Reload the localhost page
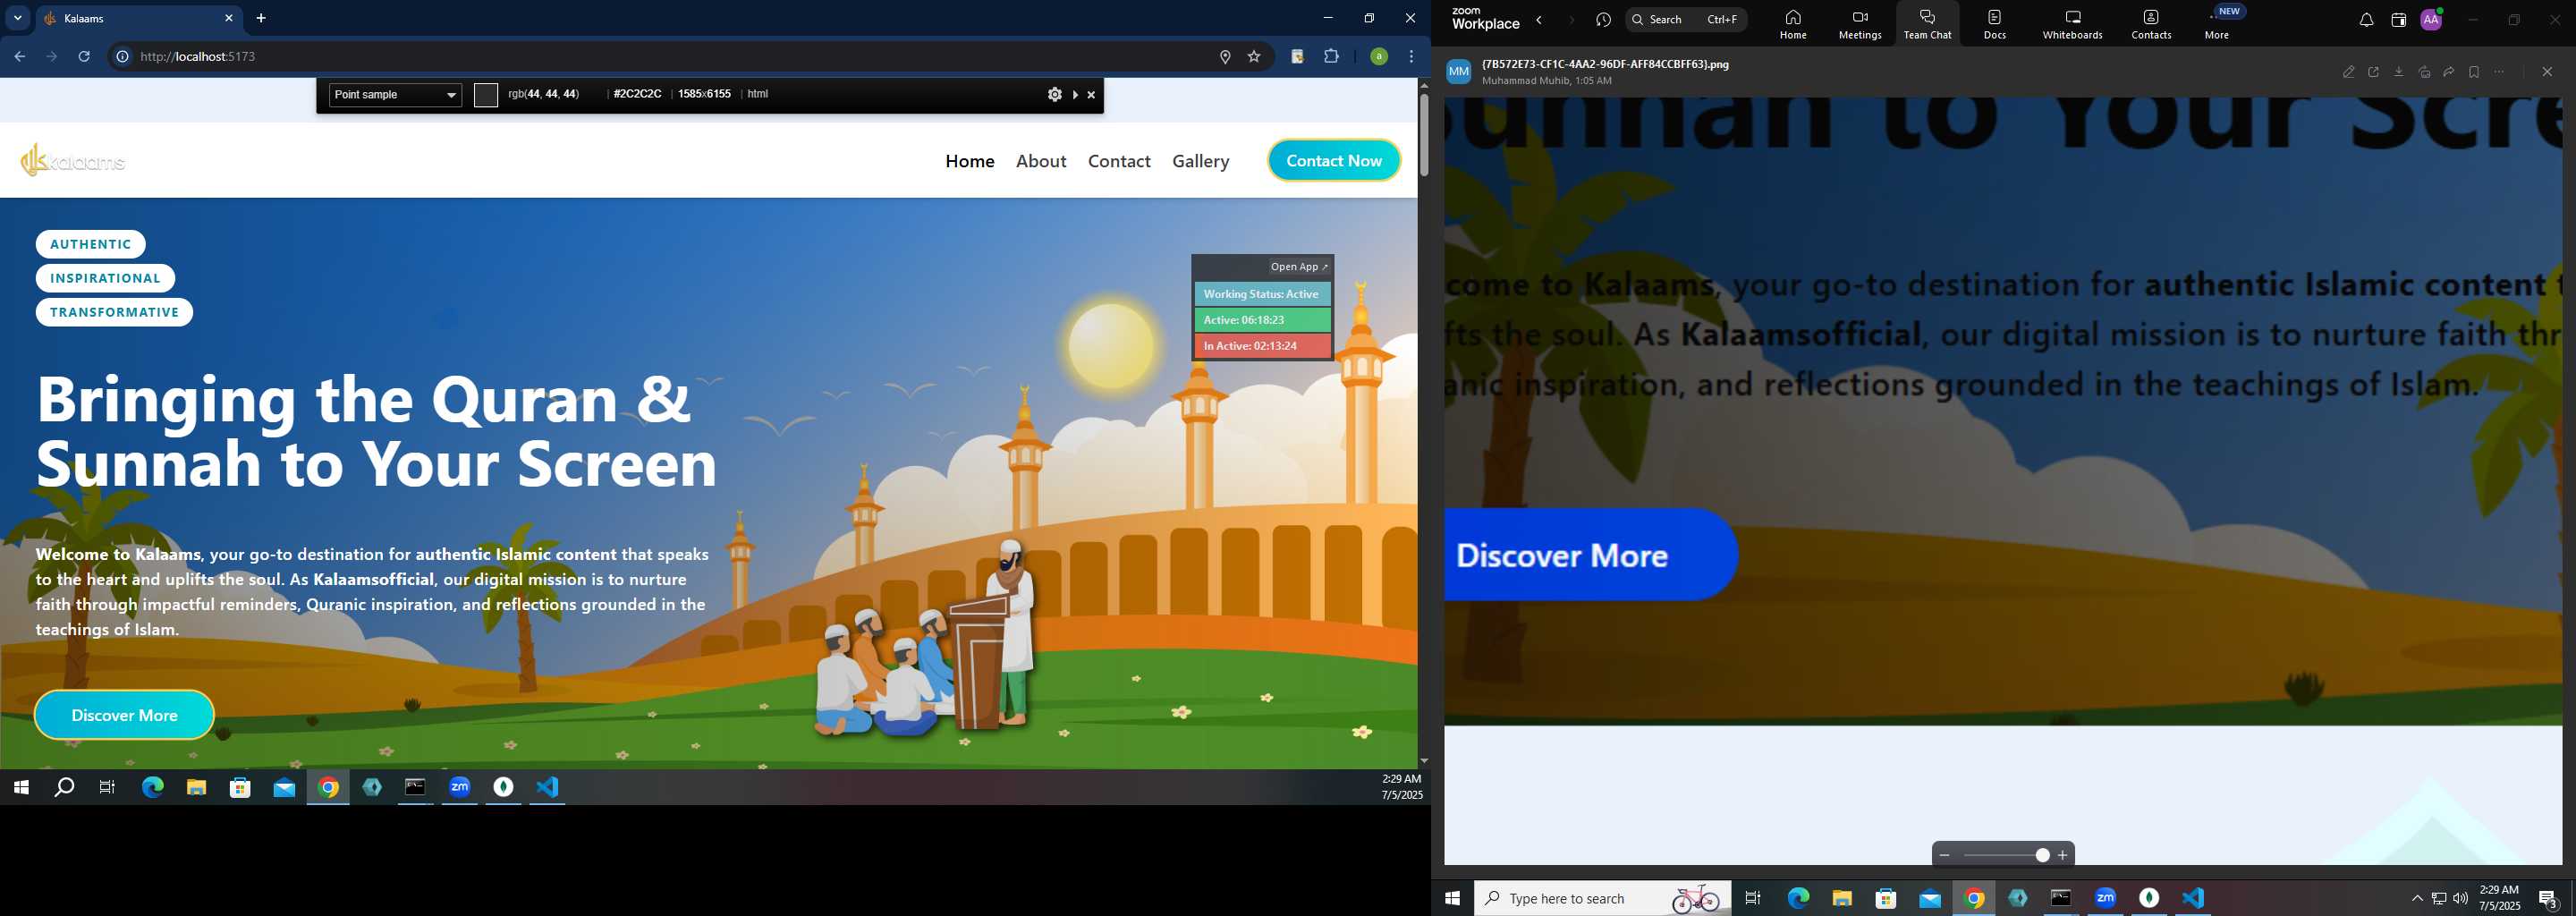Image resolution: width=2576 pixels, height=916 pixels. coord(84,57)
